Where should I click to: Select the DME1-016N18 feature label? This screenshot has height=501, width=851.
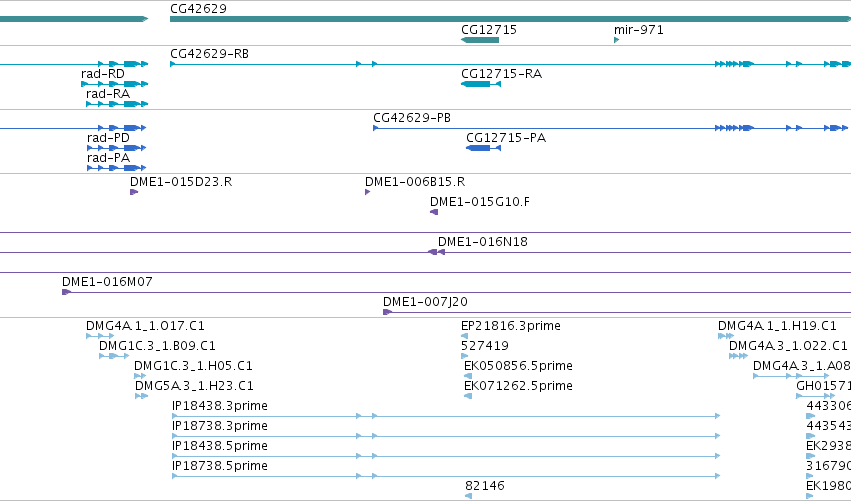tap(483, 242)
